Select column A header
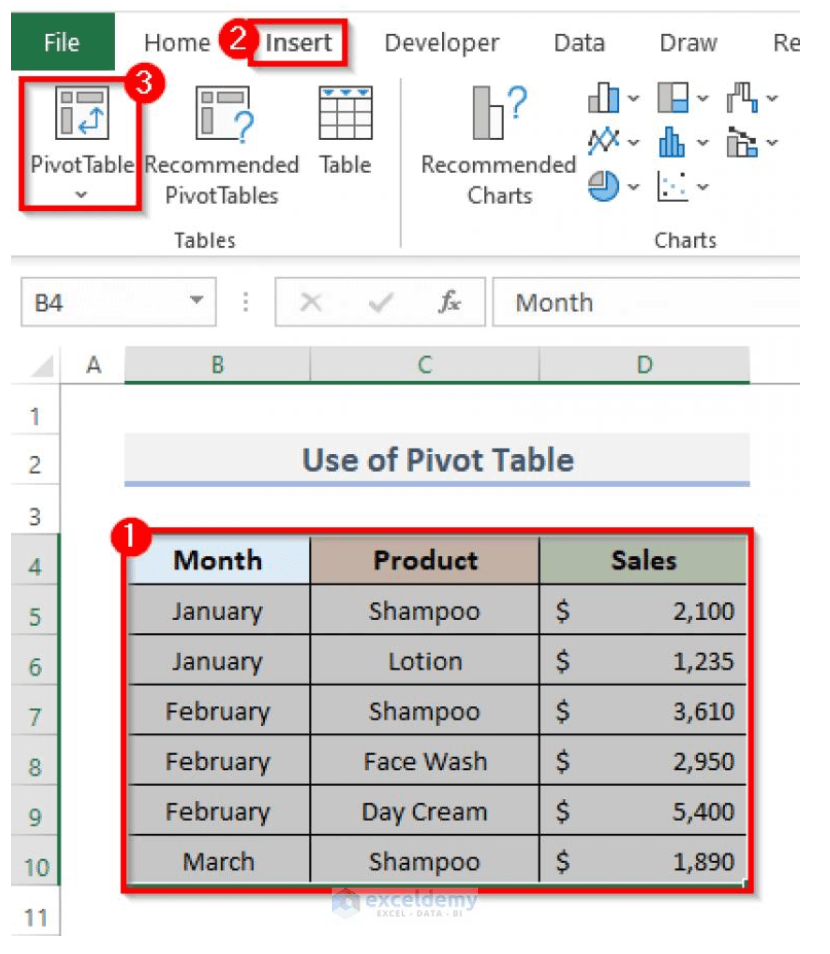Screen dimensions: 830x954 pos(93,365)
